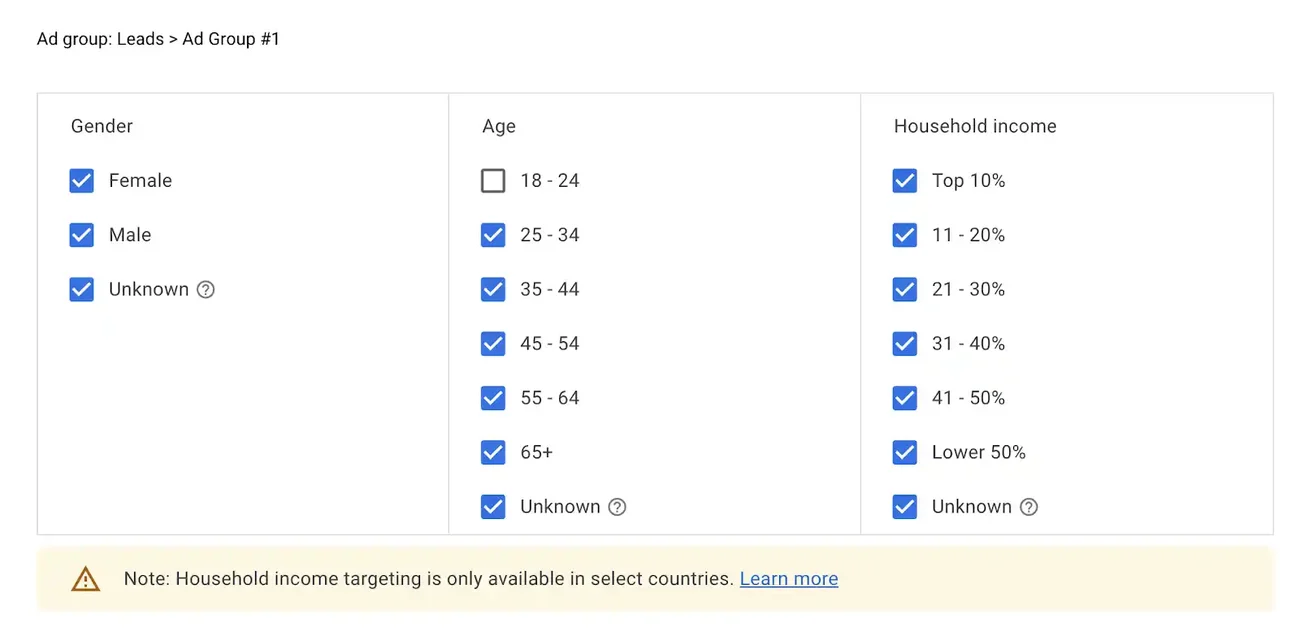Uncheck the 41 - 50% income checkbox
Viewport: 1300px width, 636px height.
905,398
